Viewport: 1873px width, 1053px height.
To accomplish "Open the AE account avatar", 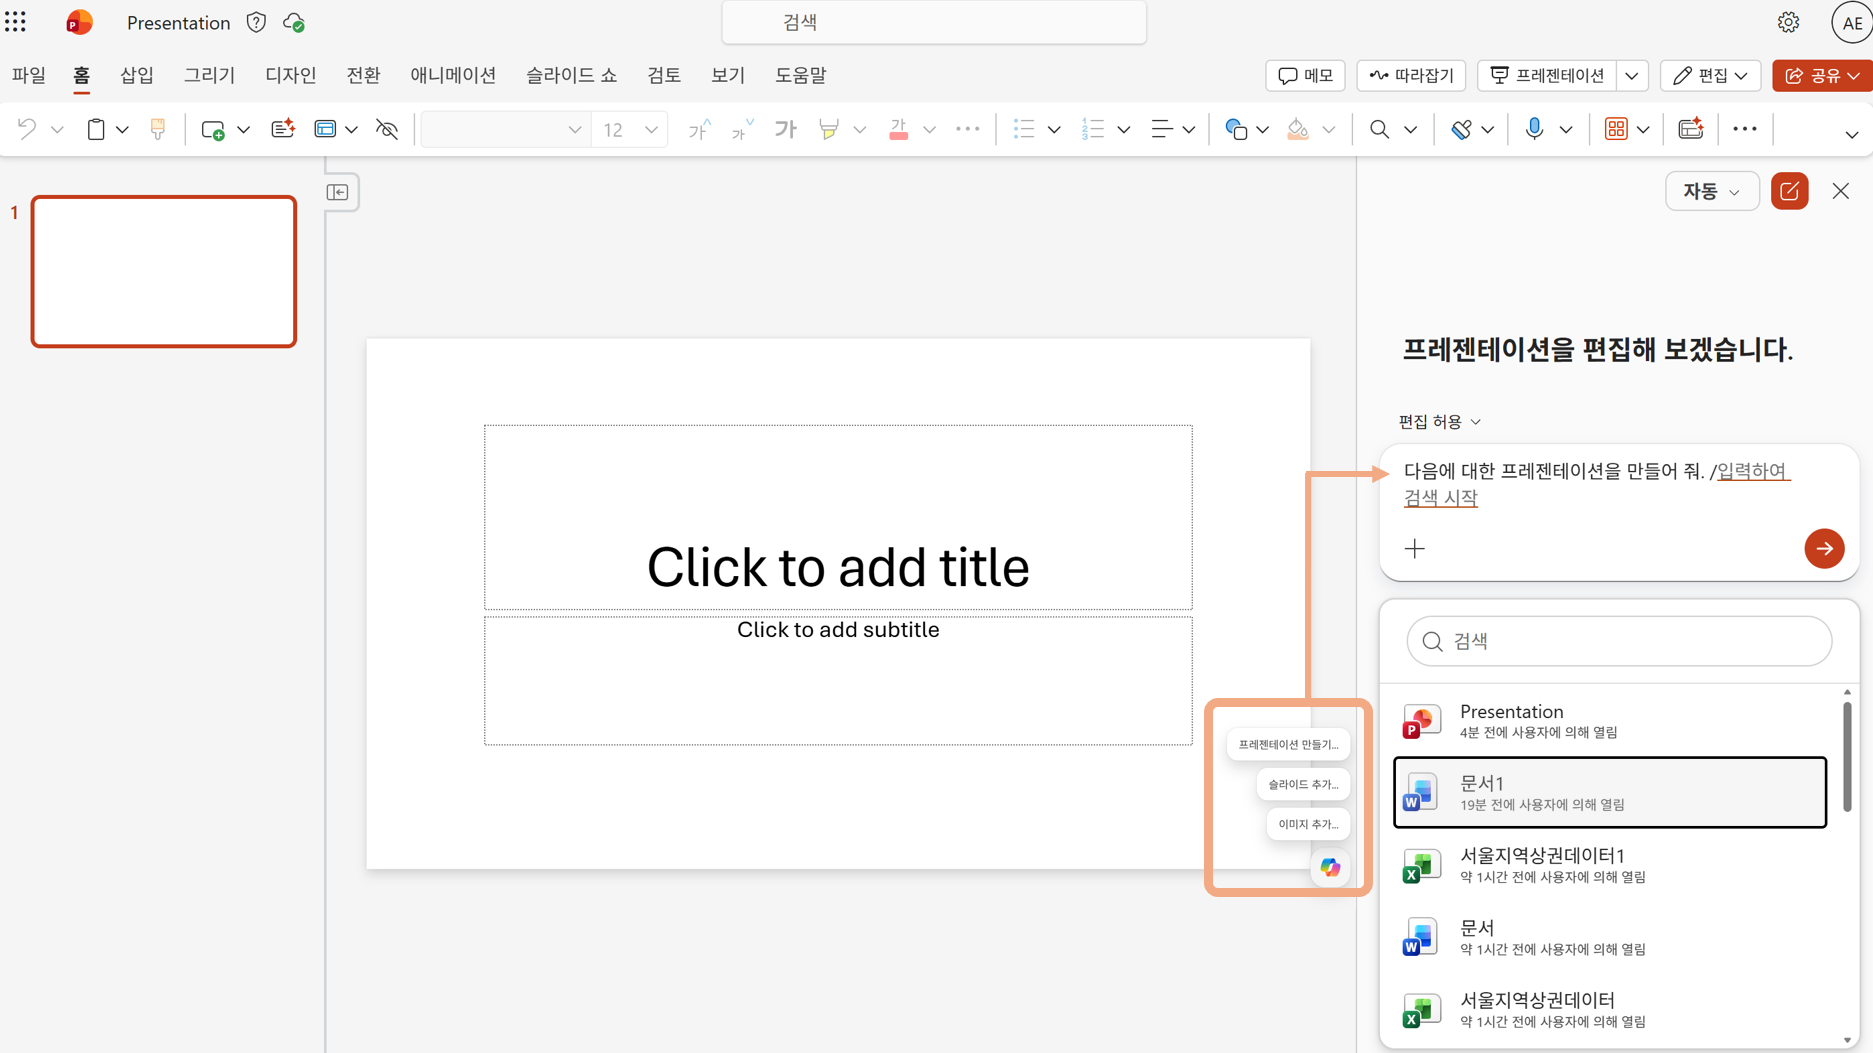I will [x=1851, y=22].
